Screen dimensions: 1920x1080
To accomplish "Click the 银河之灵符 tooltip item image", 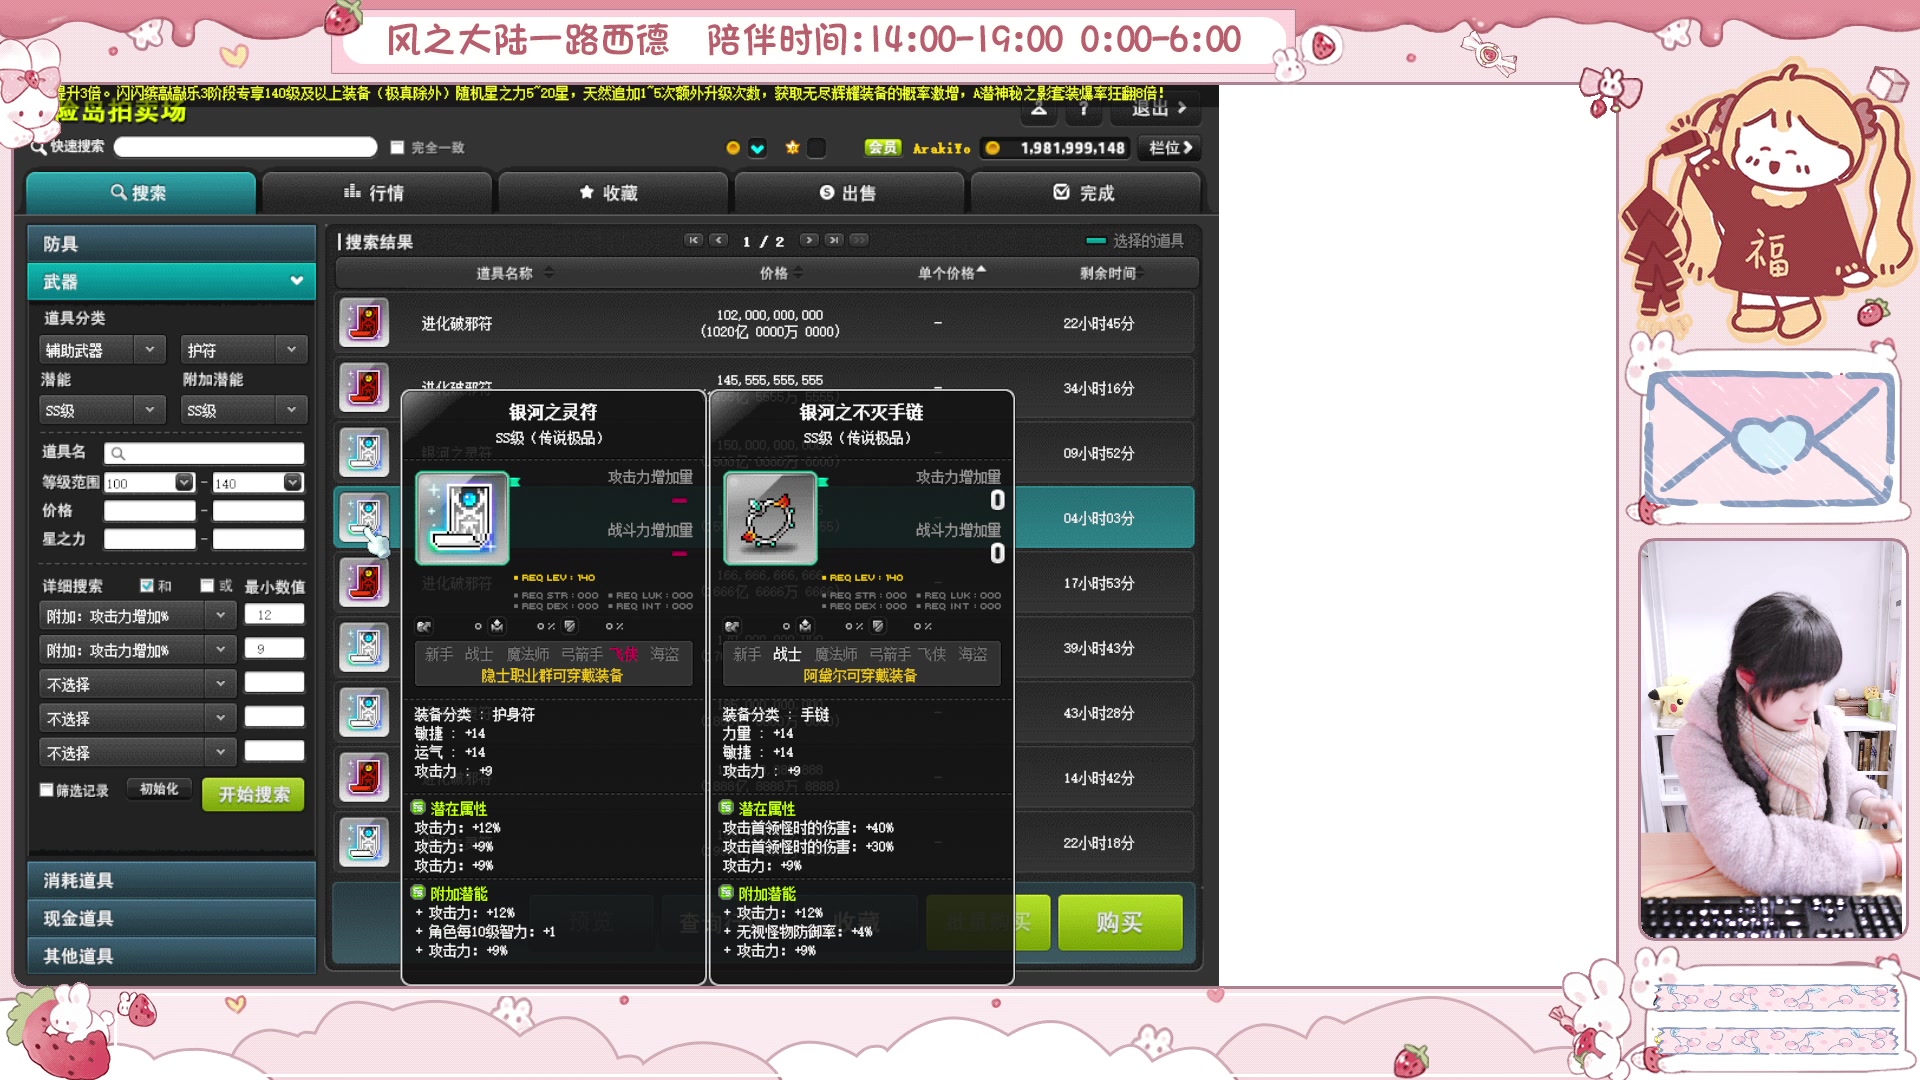I will click(x=462, y=518).
